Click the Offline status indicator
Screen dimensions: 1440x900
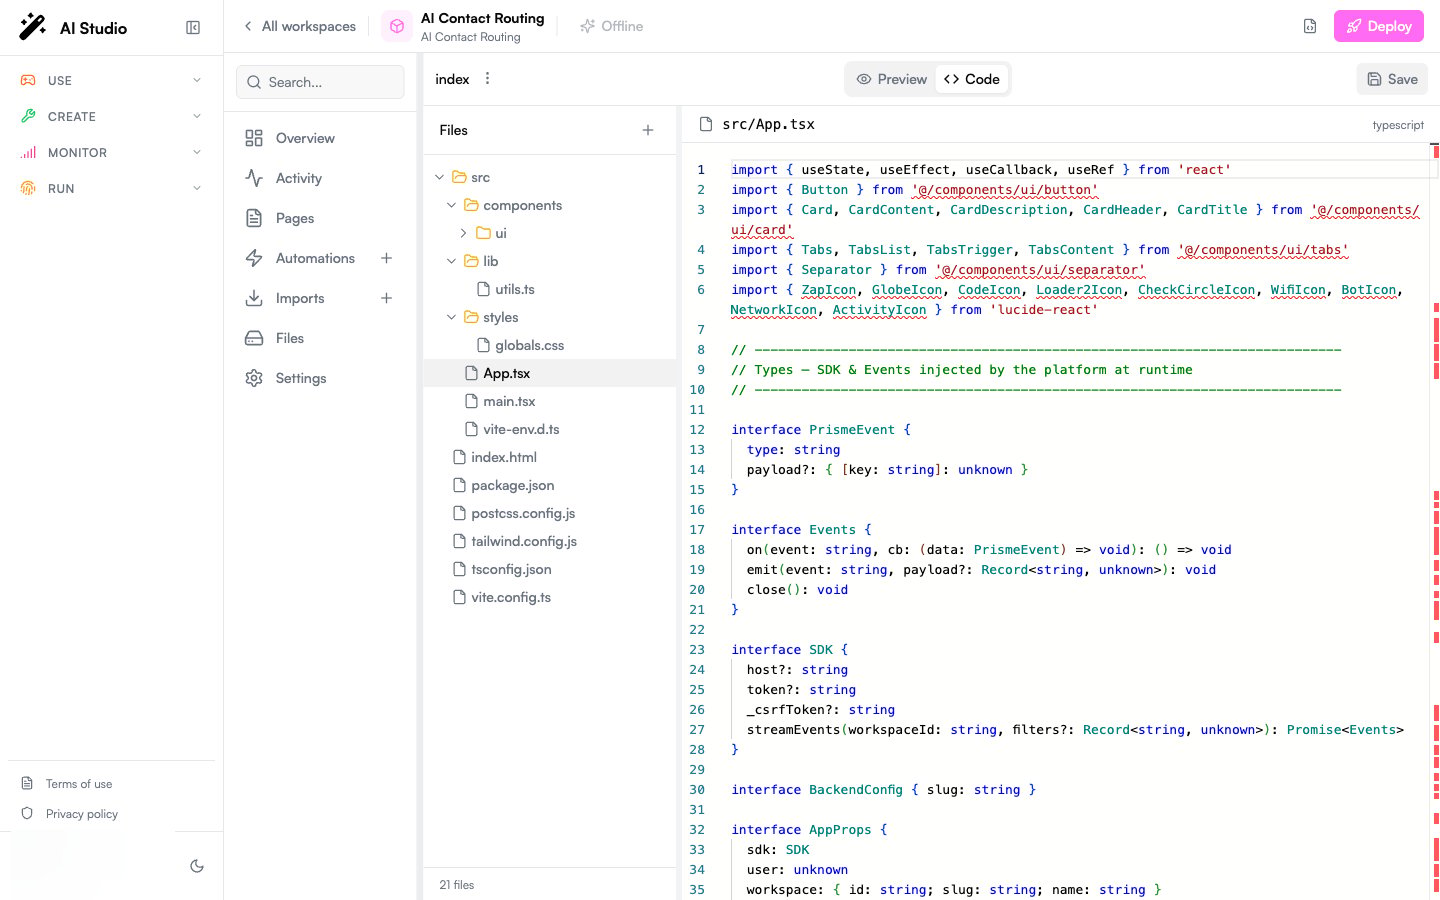[x=612, y=26]
